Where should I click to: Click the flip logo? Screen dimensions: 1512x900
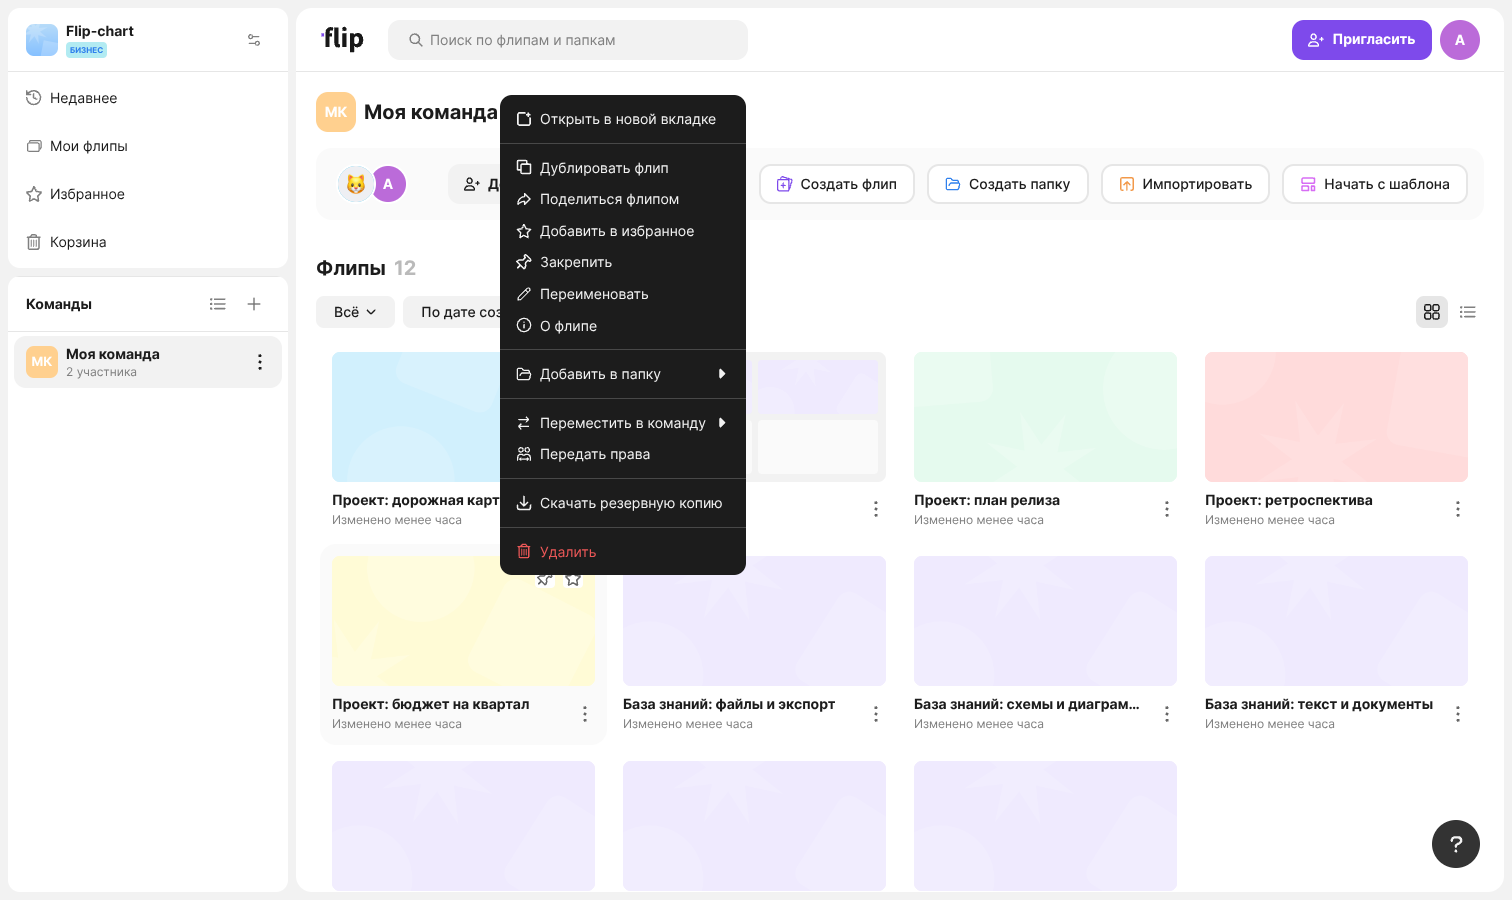coord(342,39)
